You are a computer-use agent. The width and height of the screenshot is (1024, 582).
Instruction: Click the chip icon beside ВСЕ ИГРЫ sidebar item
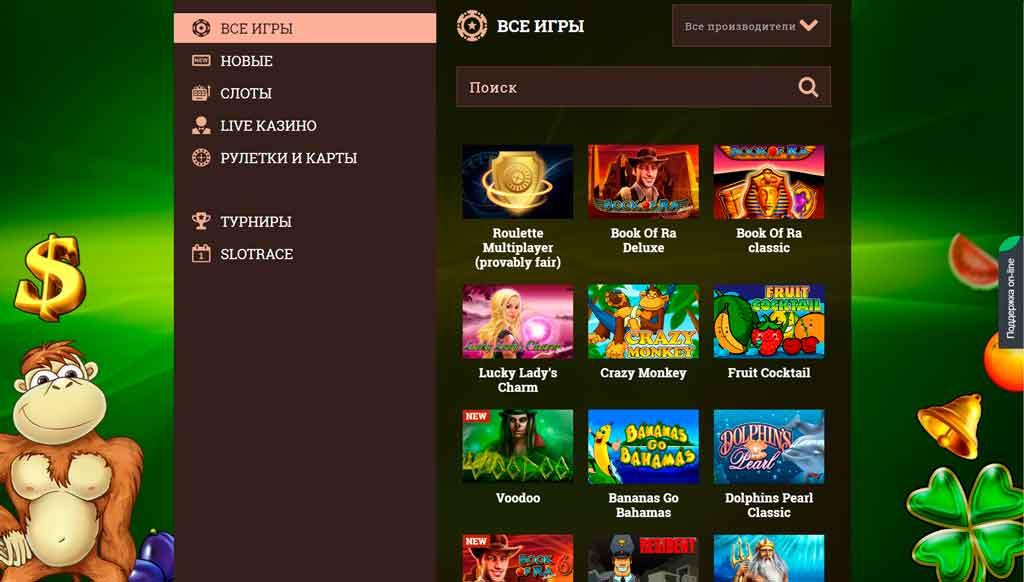point(201,28)
